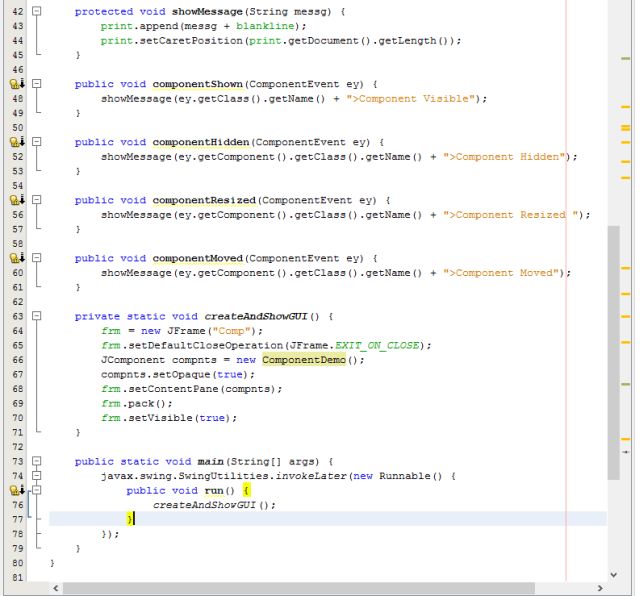
Task: Click the highlighted ComponentDemo text on line 66
Action: pos(304,360)
